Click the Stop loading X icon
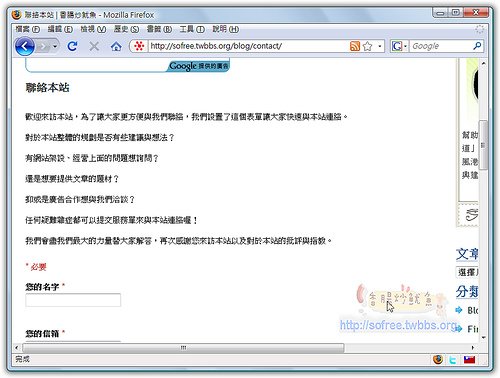Image resolution: width=500 pixels, height=378 pixels. point(94,46)
